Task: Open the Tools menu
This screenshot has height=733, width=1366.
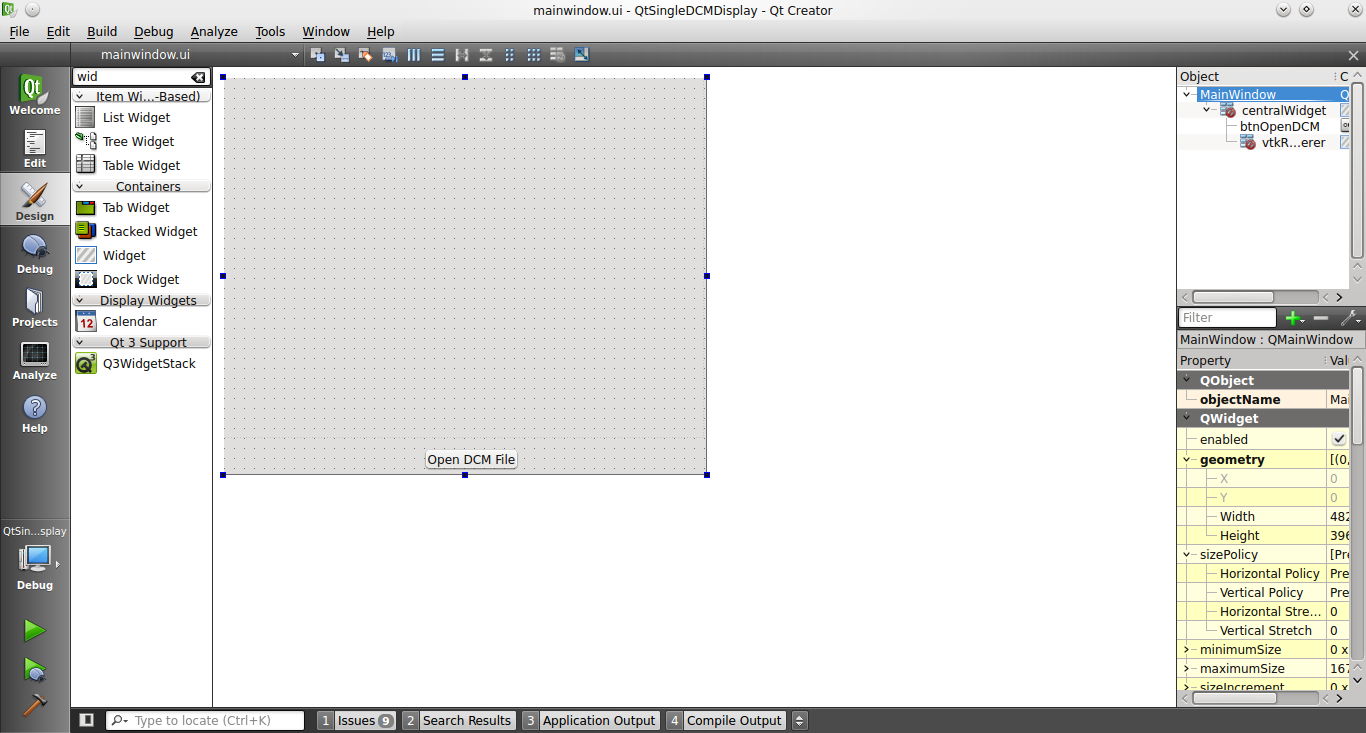Action: (270, 31)
